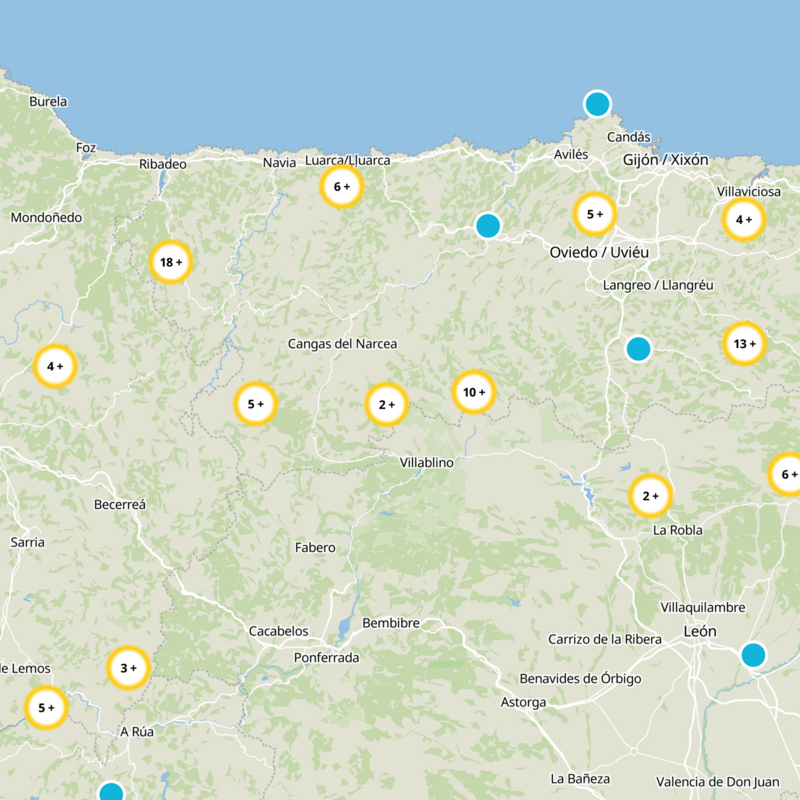The image size is (800, 800).
Task: Select the blue marker south of A Rúa
Action: pyautogui.click(x=111, y=792)
